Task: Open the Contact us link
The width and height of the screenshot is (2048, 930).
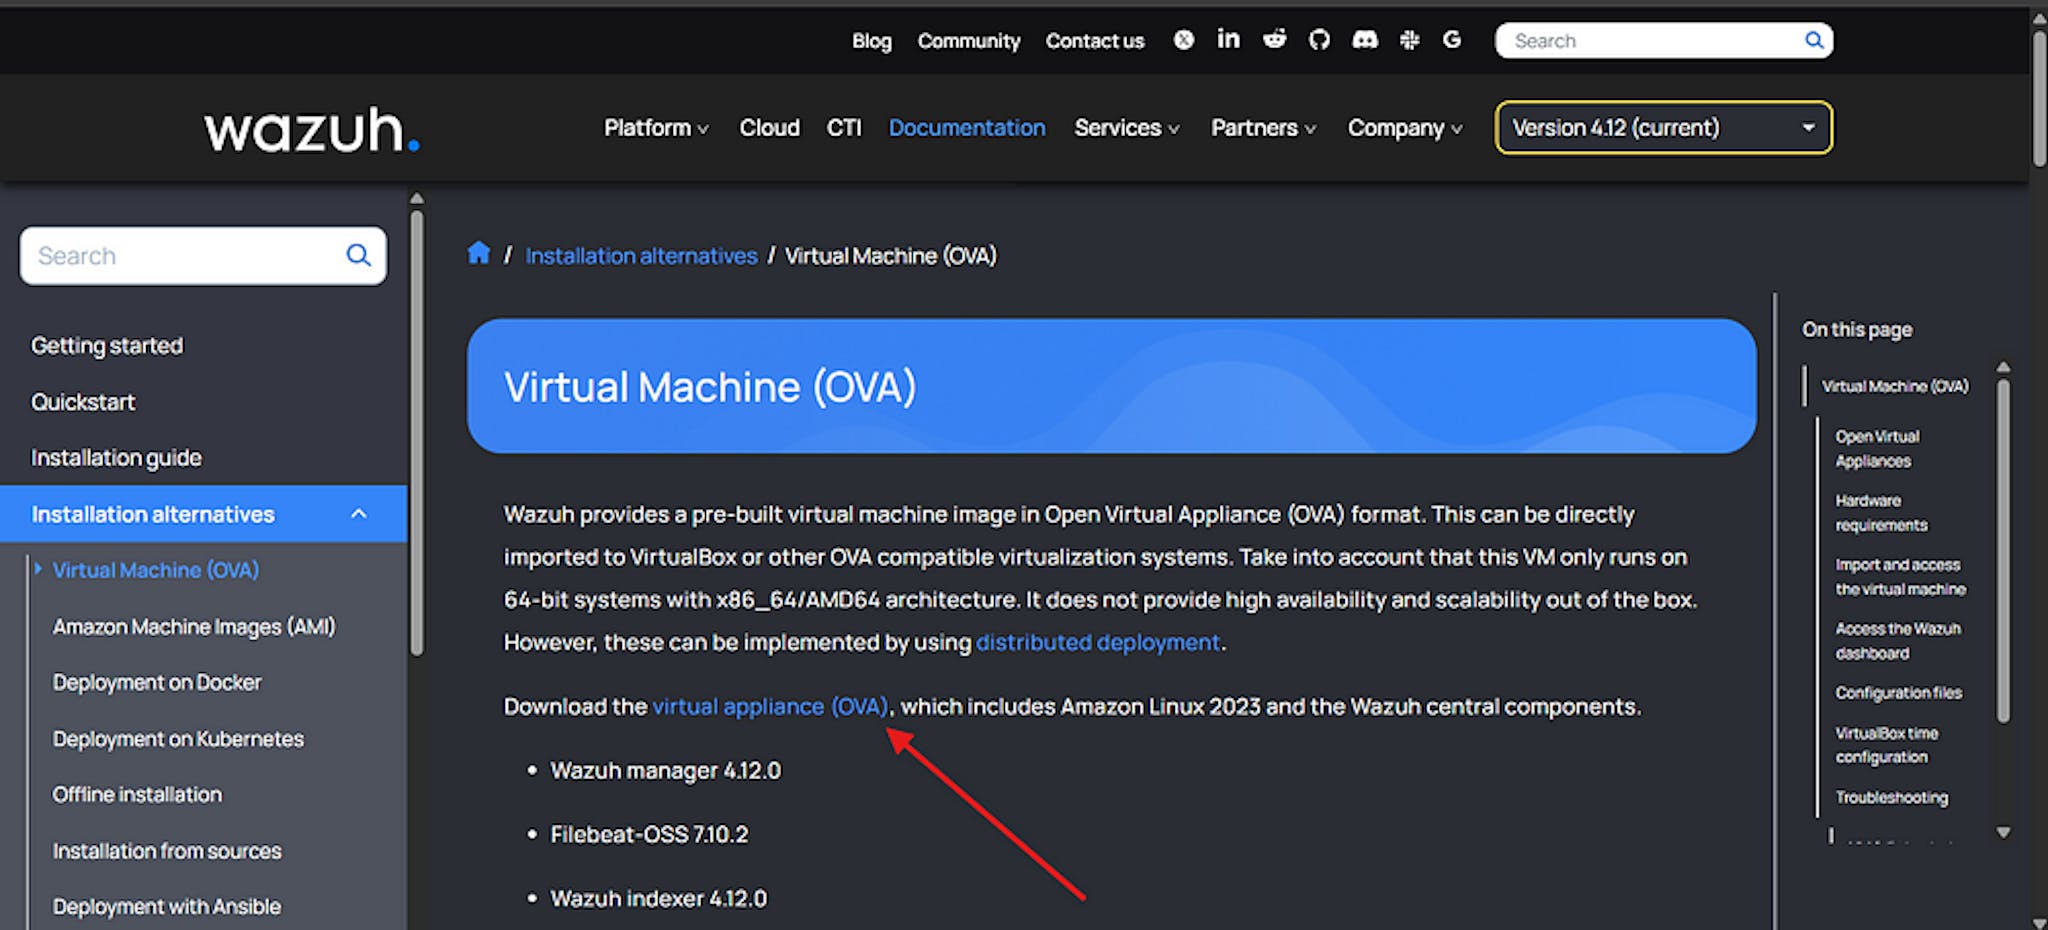Action: [1095, 41]
